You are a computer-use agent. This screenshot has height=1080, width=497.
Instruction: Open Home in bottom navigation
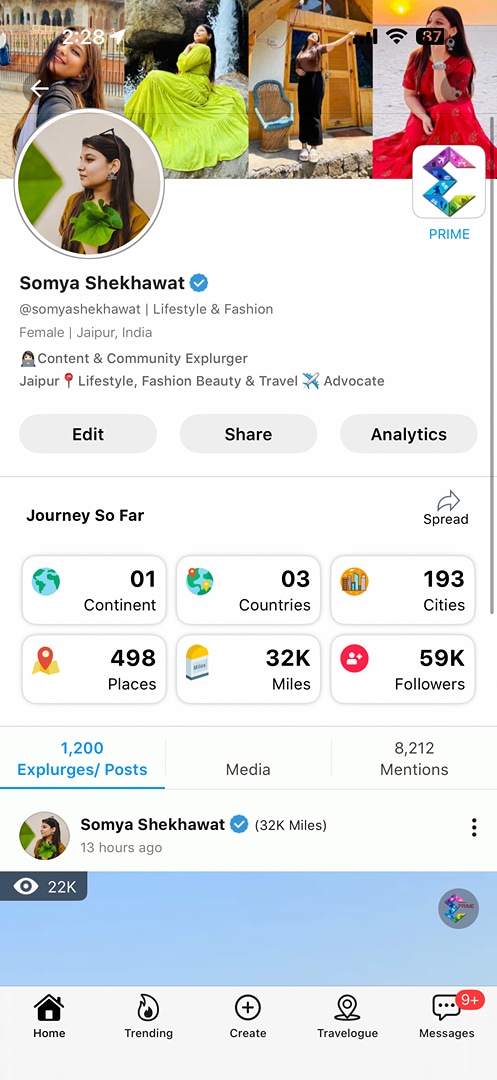pos(50,1016)
